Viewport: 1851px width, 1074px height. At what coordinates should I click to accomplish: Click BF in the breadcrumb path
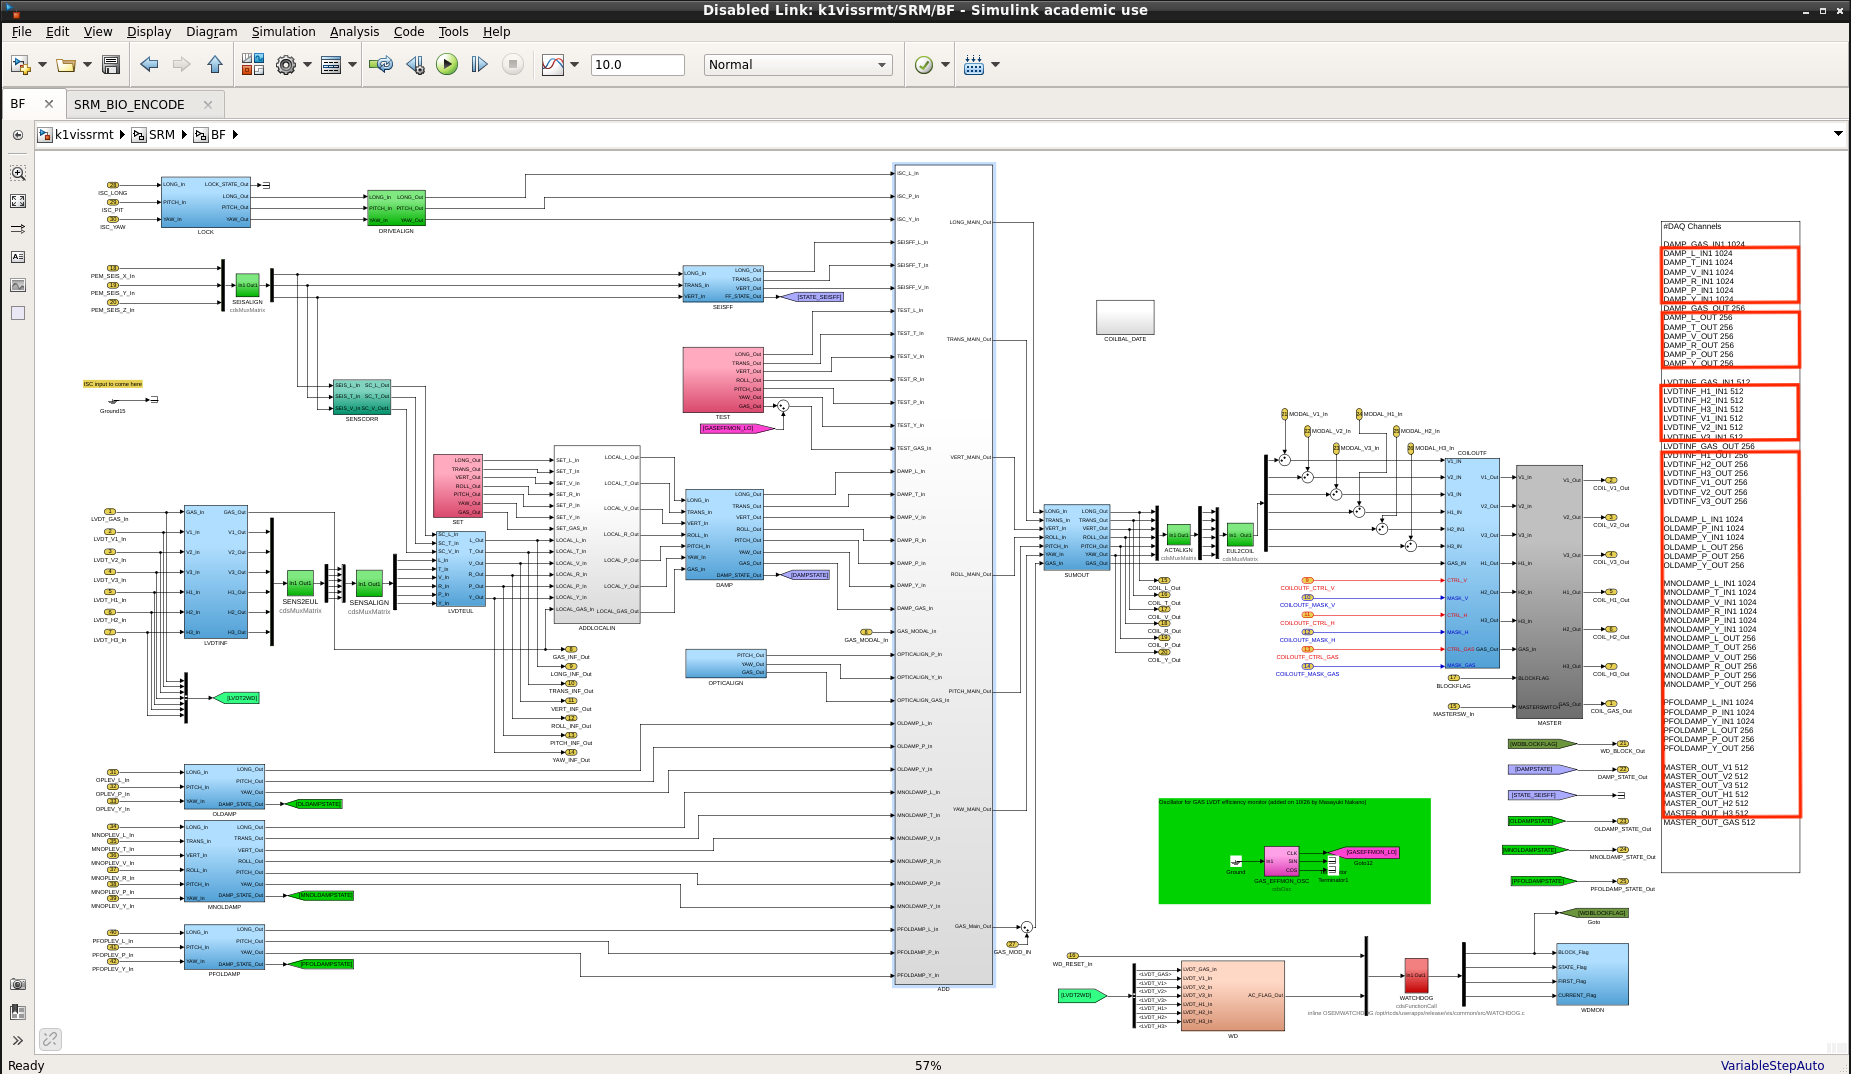218,135
